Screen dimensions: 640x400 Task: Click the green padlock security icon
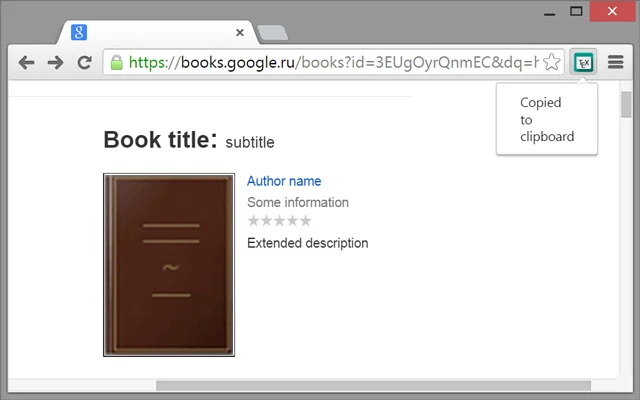pos(117,62)
